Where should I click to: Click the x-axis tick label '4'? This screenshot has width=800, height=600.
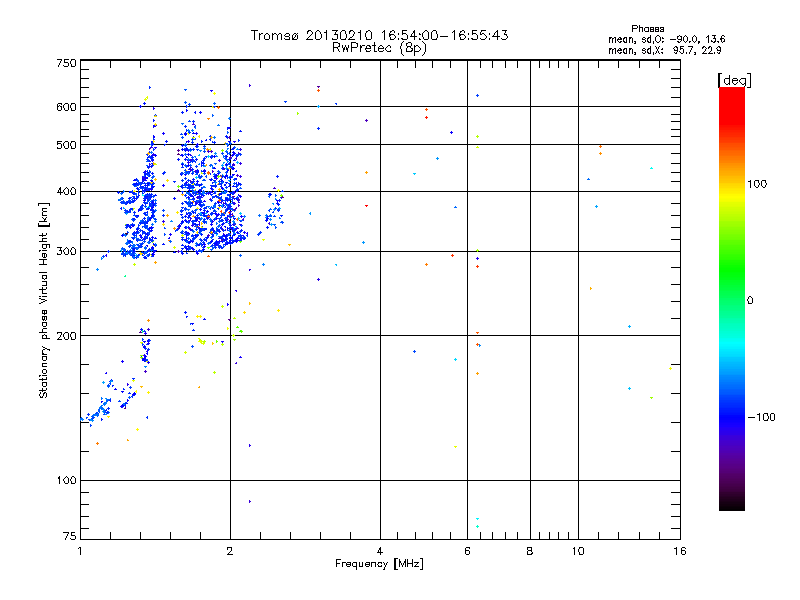(380, 551)
